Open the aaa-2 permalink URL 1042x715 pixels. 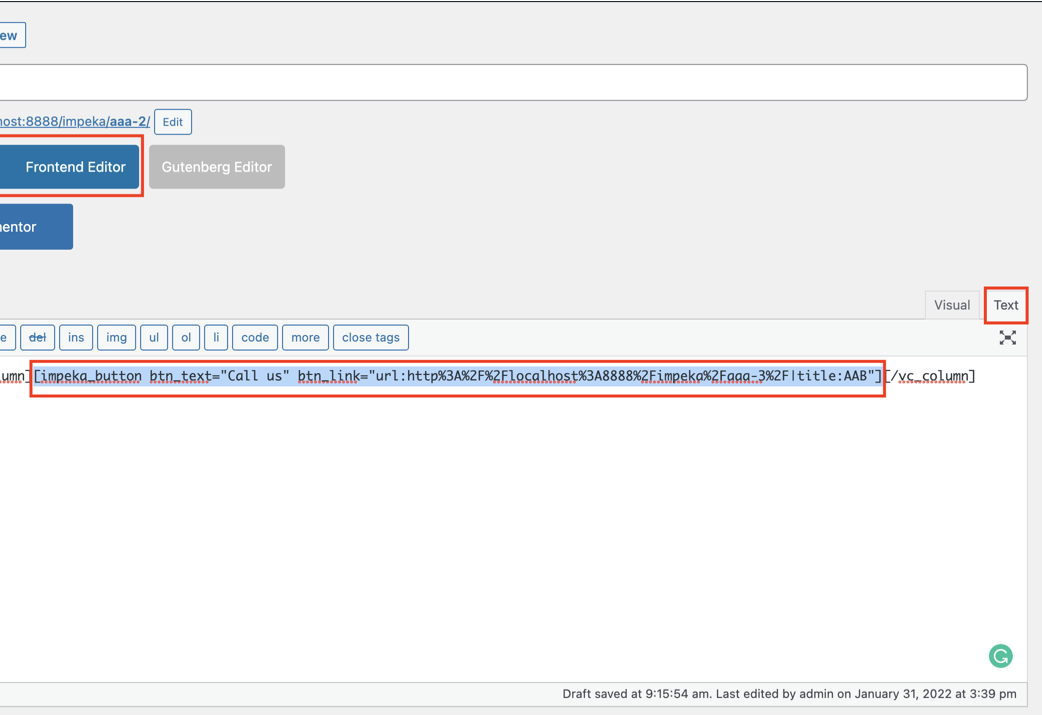(75, 122)
